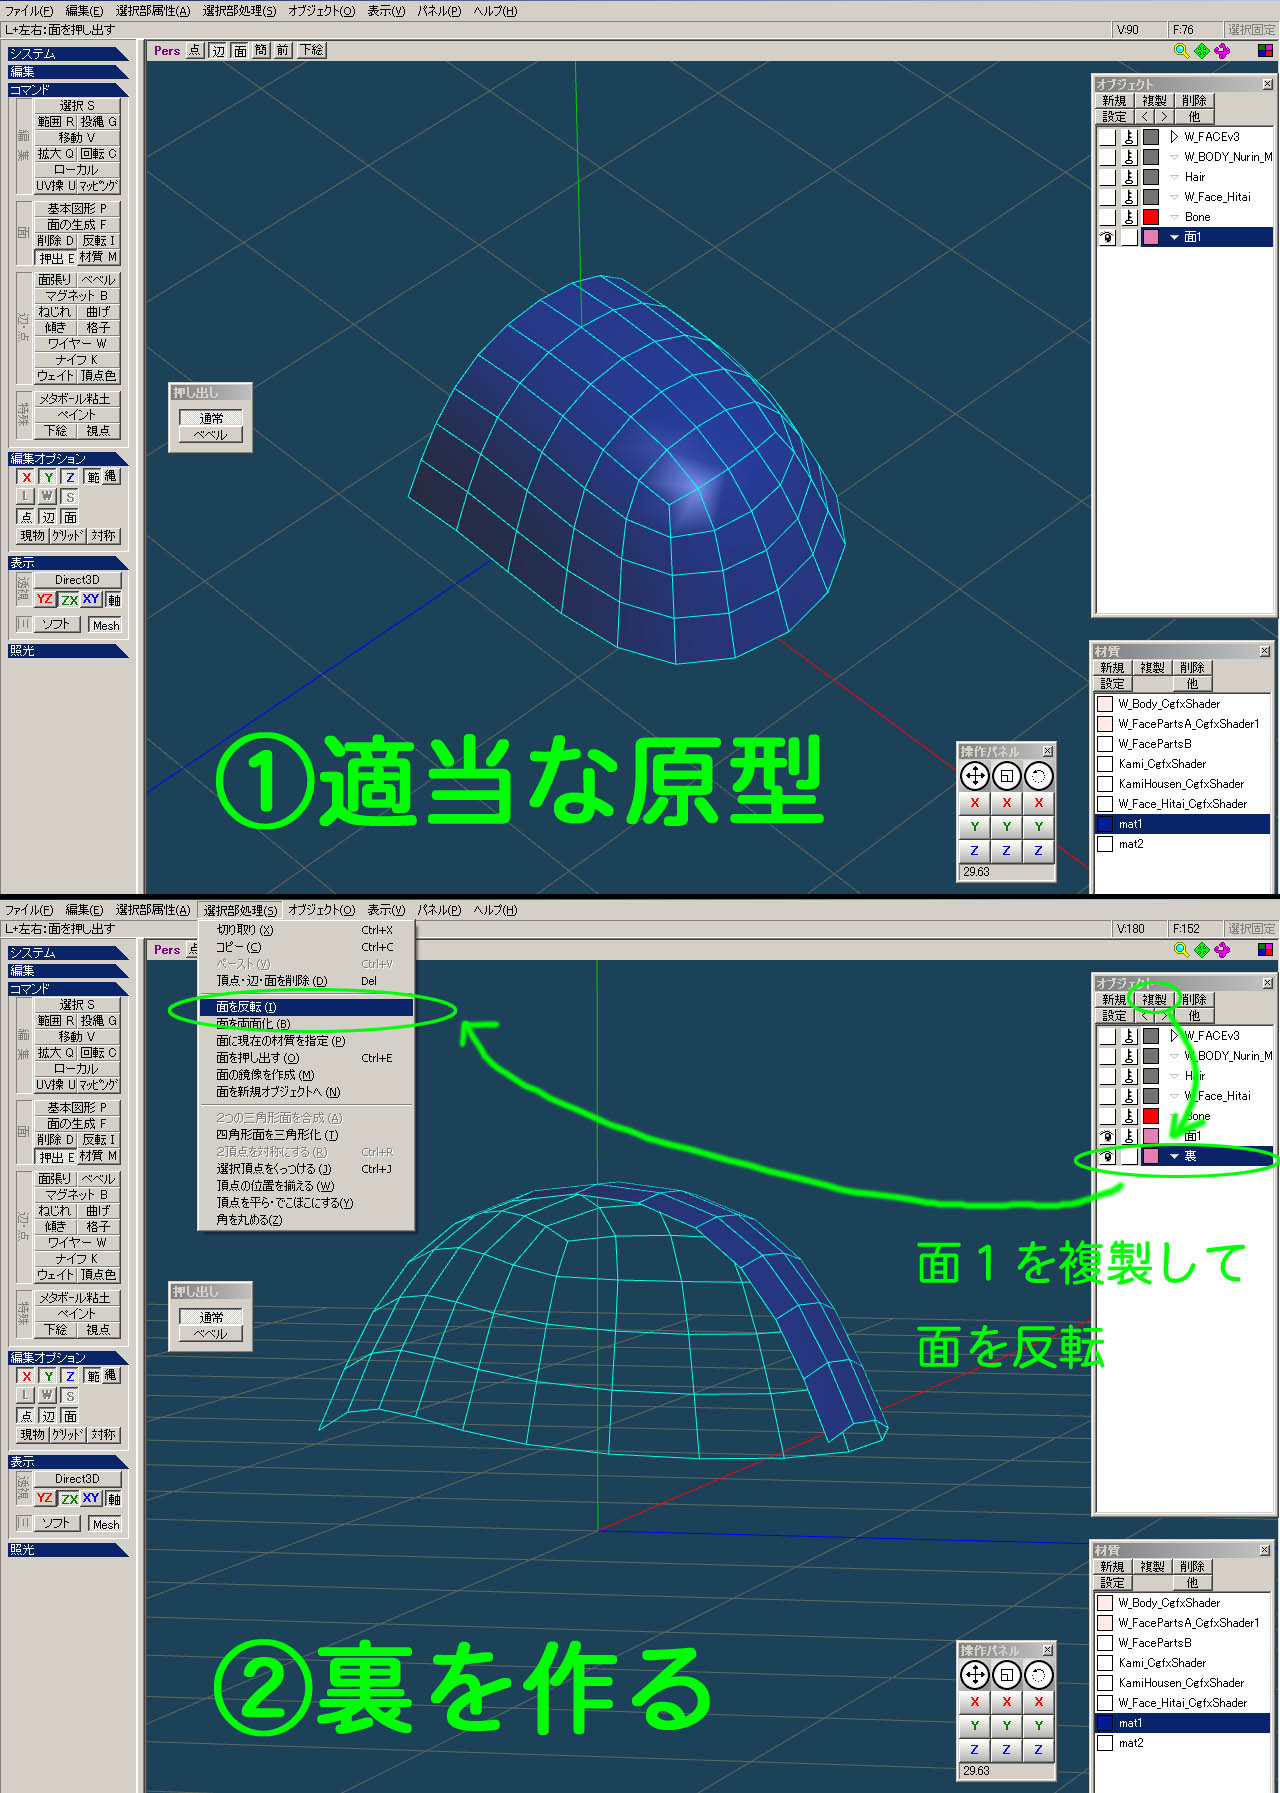1280x1793 pixels.
Task: Click the red X axis icon in step ① 編集オプション
Action: tap(27, 477)
